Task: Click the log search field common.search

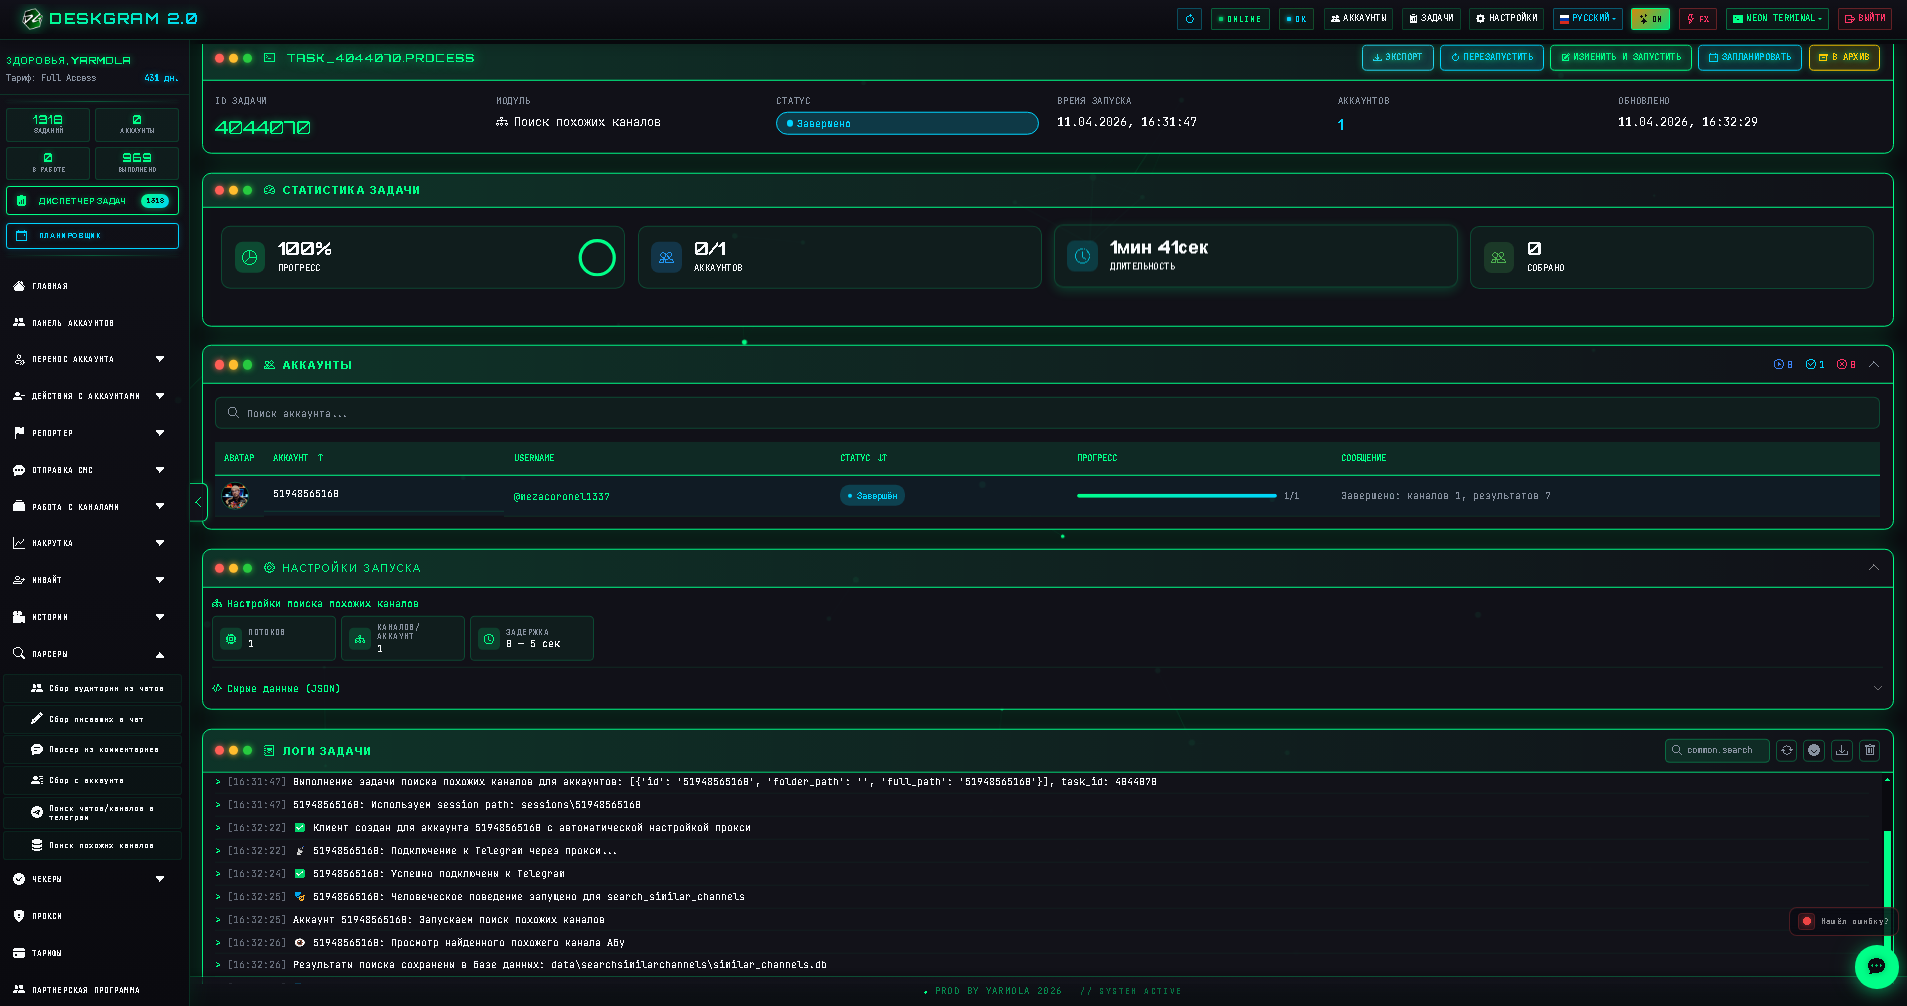Action: 1717,750
